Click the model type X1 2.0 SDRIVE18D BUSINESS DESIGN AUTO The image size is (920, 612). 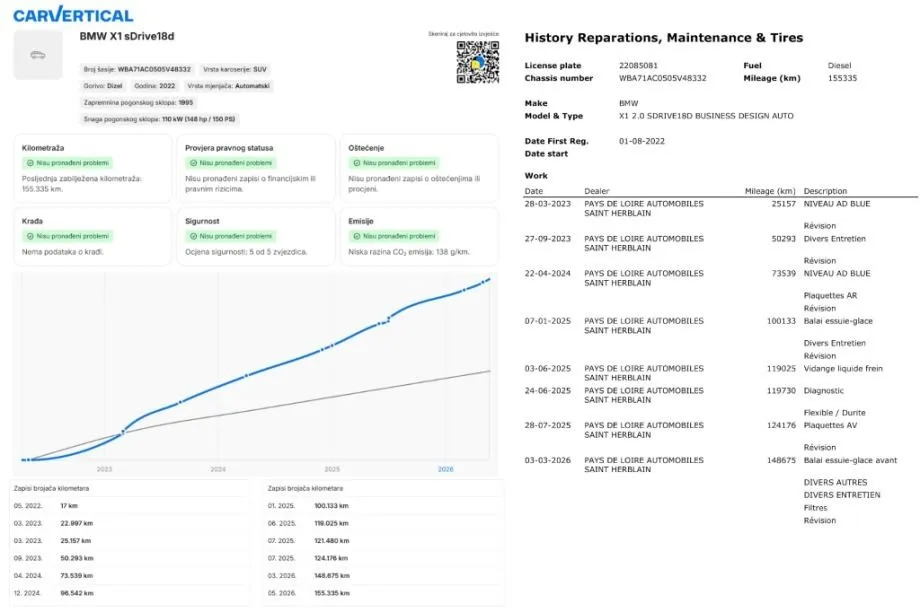pos(706,116)
